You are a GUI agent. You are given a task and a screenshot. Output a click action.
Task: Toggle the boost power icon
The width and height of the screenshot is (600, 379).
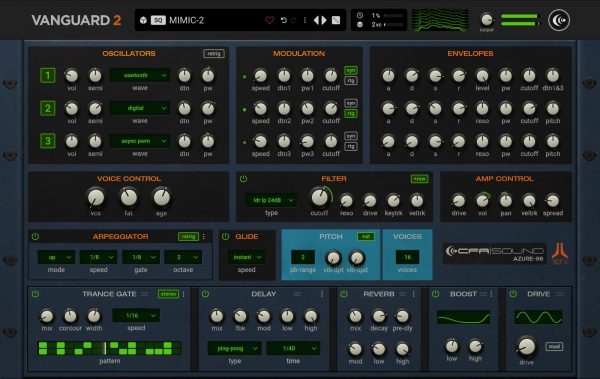coord(435,294)
